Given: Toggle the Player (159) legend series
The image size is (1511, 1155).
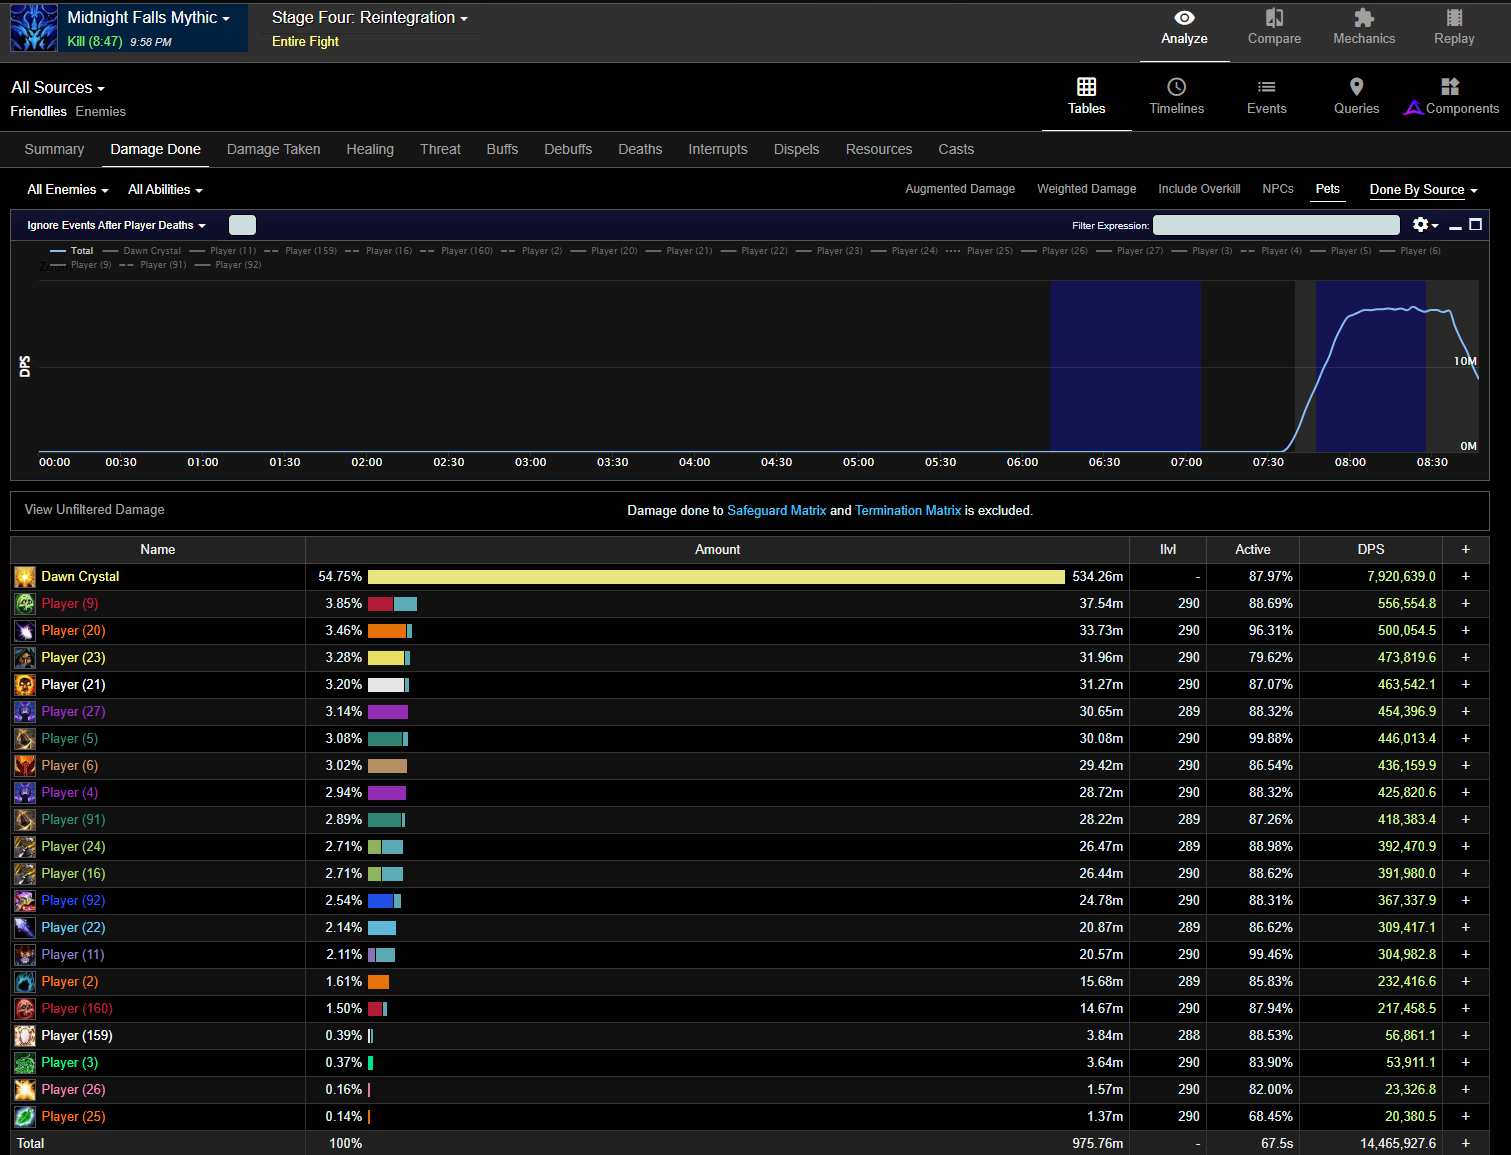Looking at the screenshot, I should pyautogui.click(x=301, y=251).
